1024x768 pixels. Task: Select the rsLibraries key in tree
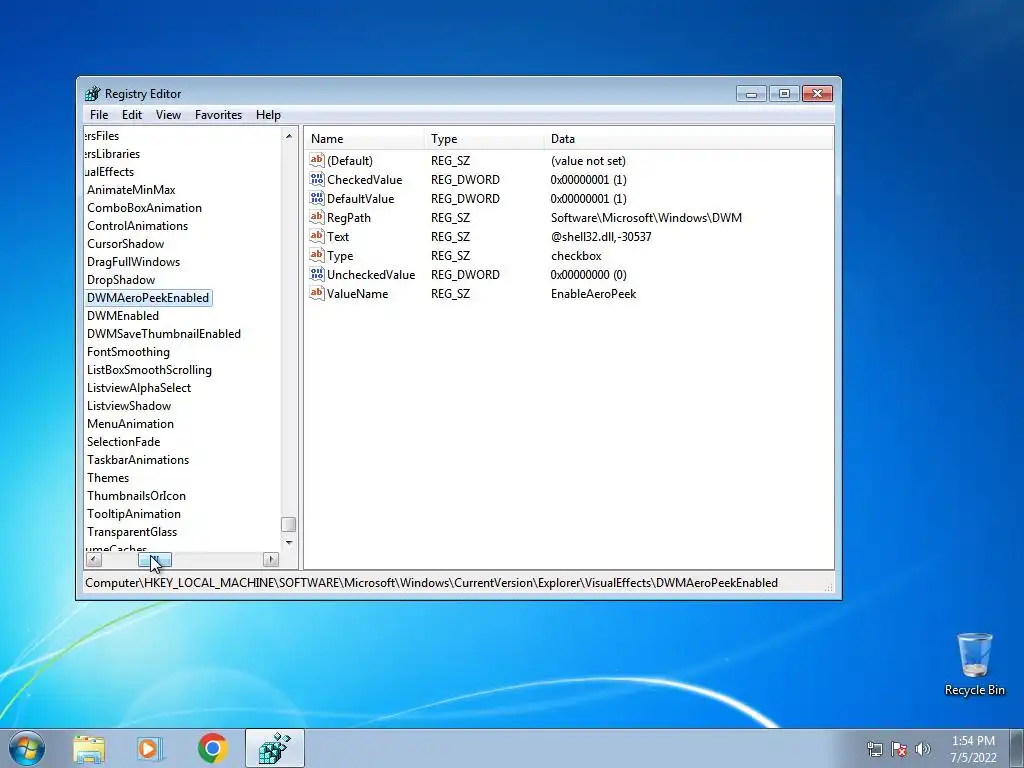click(x=112, y=154)
